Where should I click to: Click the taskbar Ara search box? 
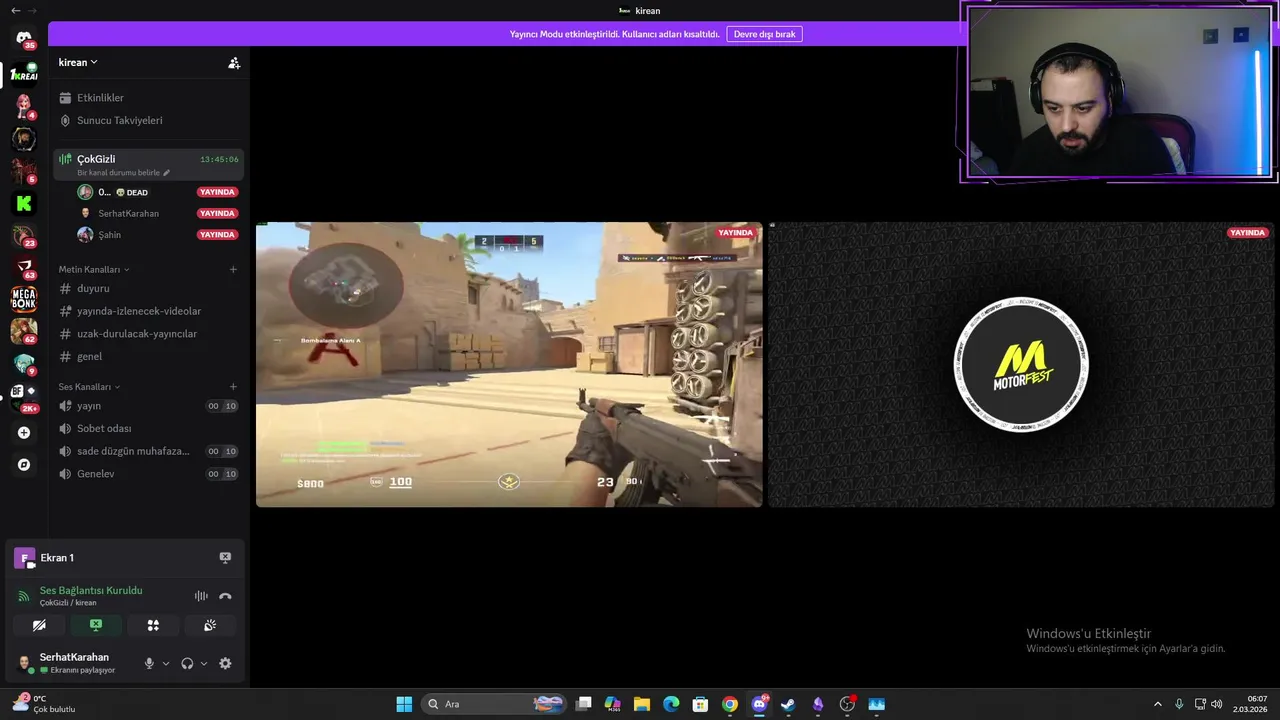(494, 704)
